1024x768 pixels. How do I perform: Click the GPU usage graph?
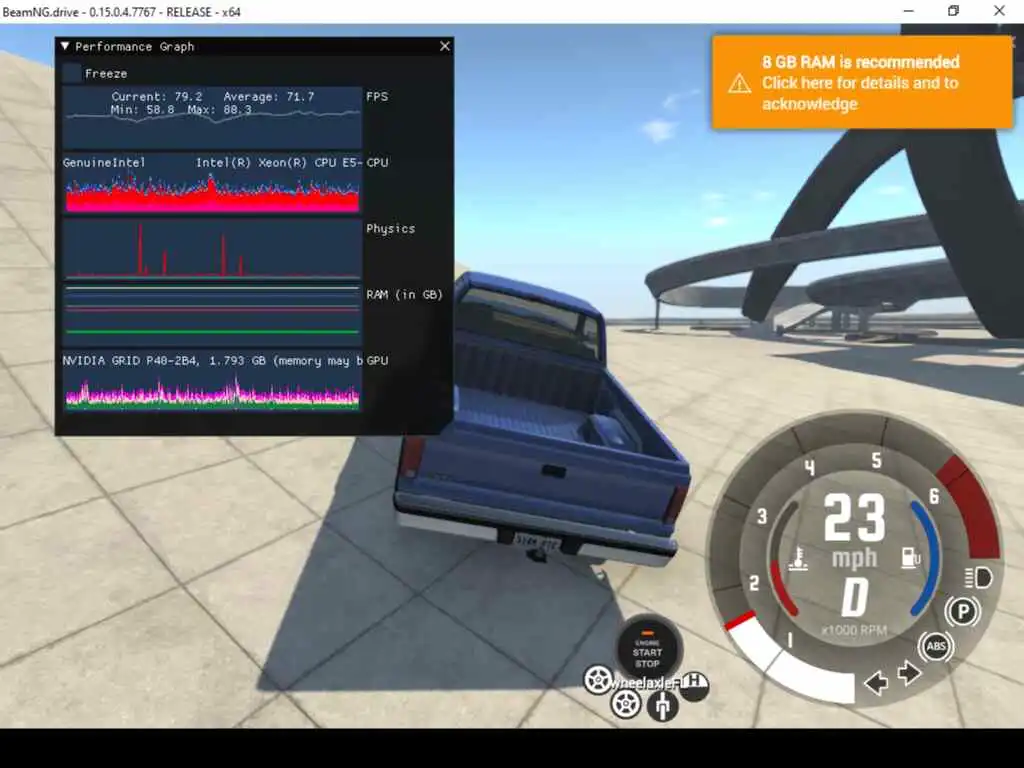212,382
